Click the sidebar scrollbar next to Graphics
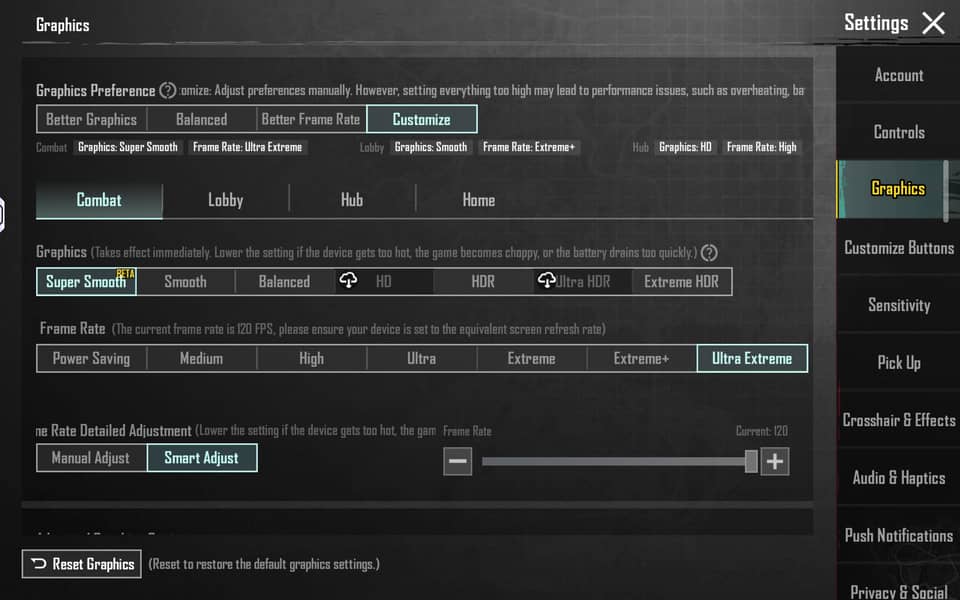The width and height of the screenshot is (960, 600). click(x=945, y=190)
